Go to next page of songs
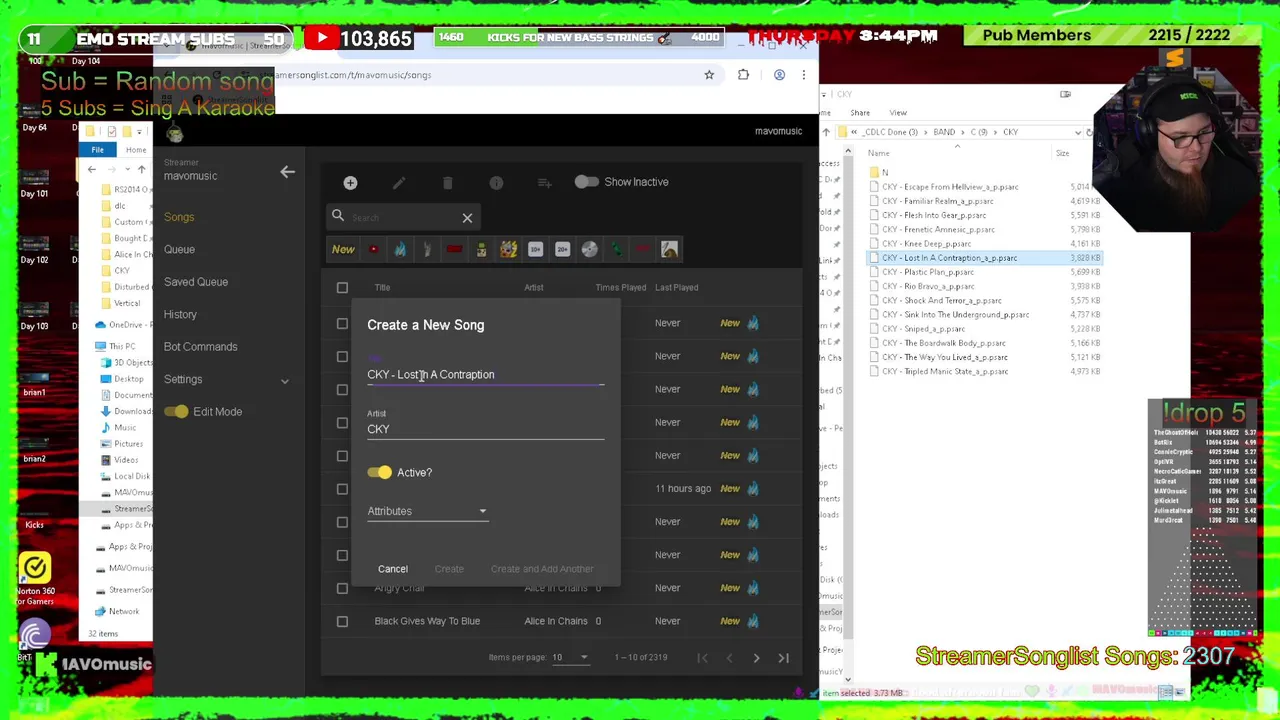Image resolution: width=1280 pixels, height=720 pixels. [756, 658]
